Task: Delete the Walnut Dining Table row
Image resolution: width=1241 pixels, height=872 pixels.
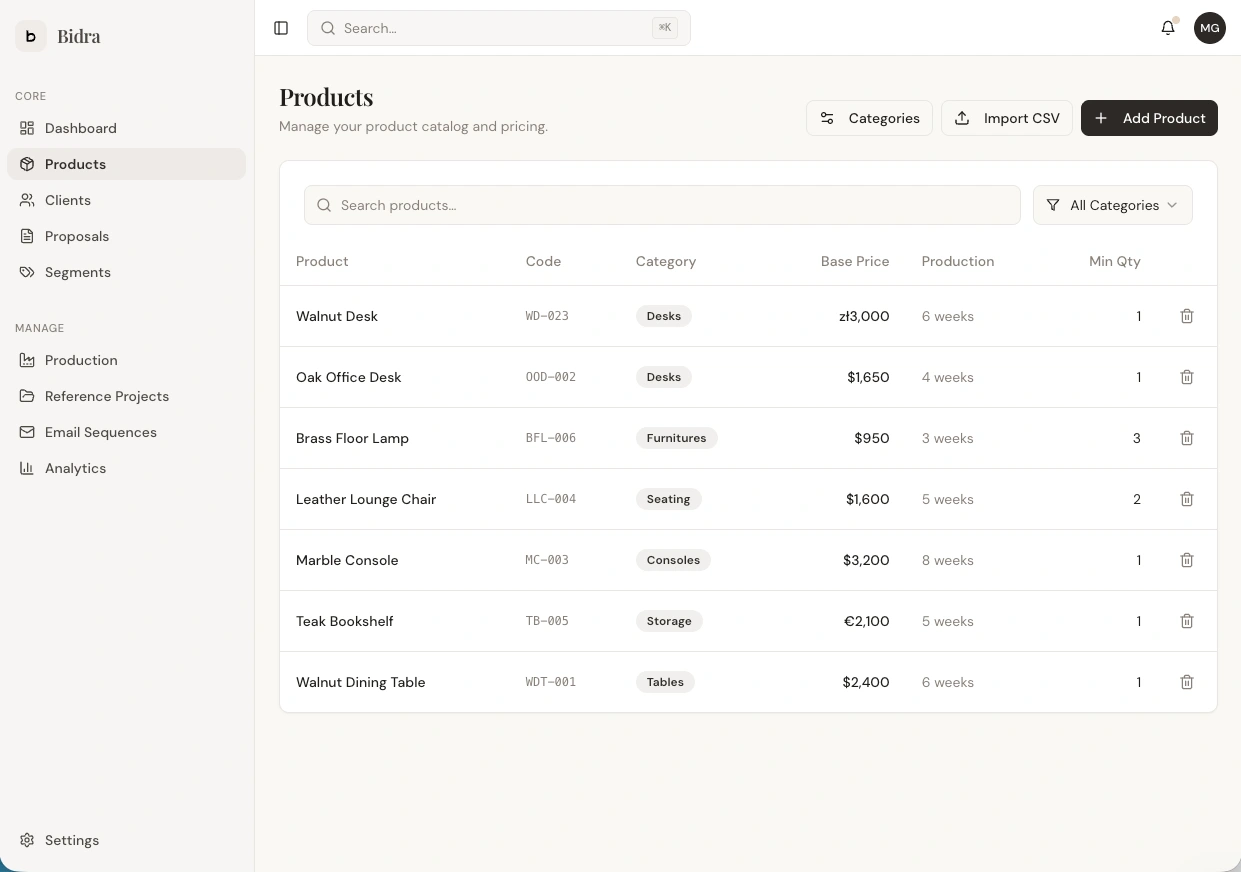Action: pos(1187,682)
